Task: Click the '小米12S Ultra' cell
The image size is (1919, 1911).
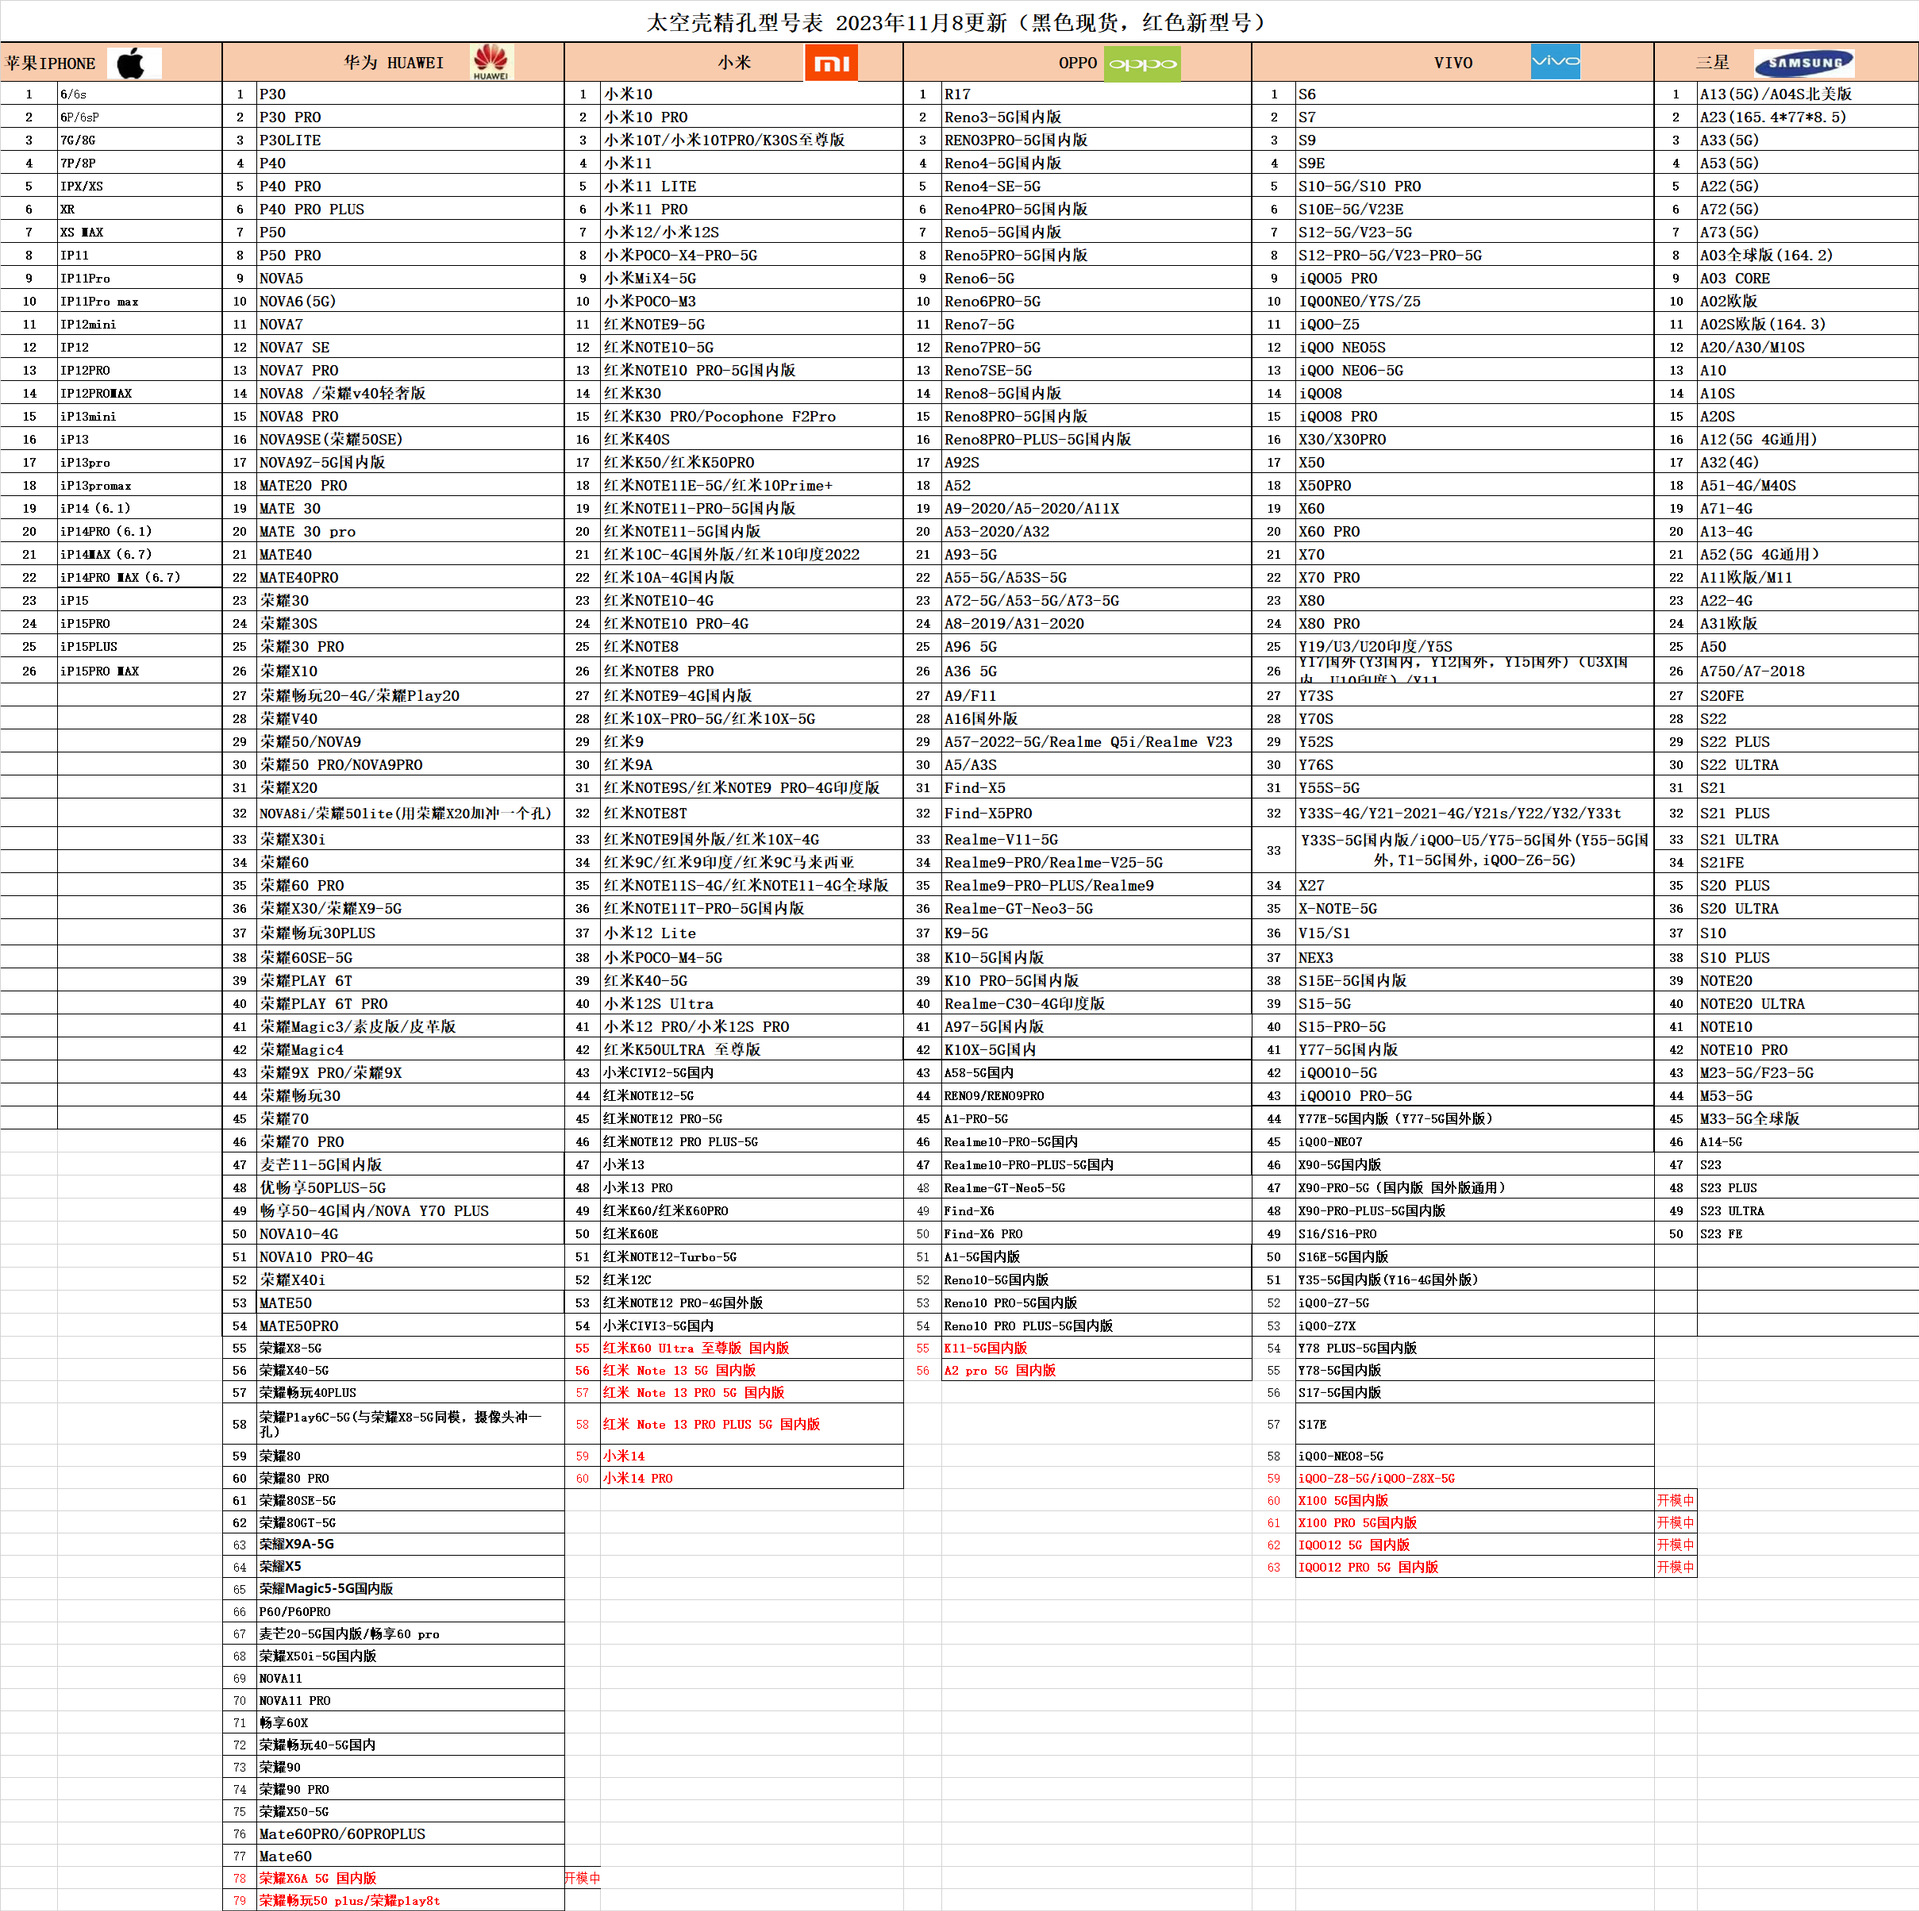Action: 752,1003
